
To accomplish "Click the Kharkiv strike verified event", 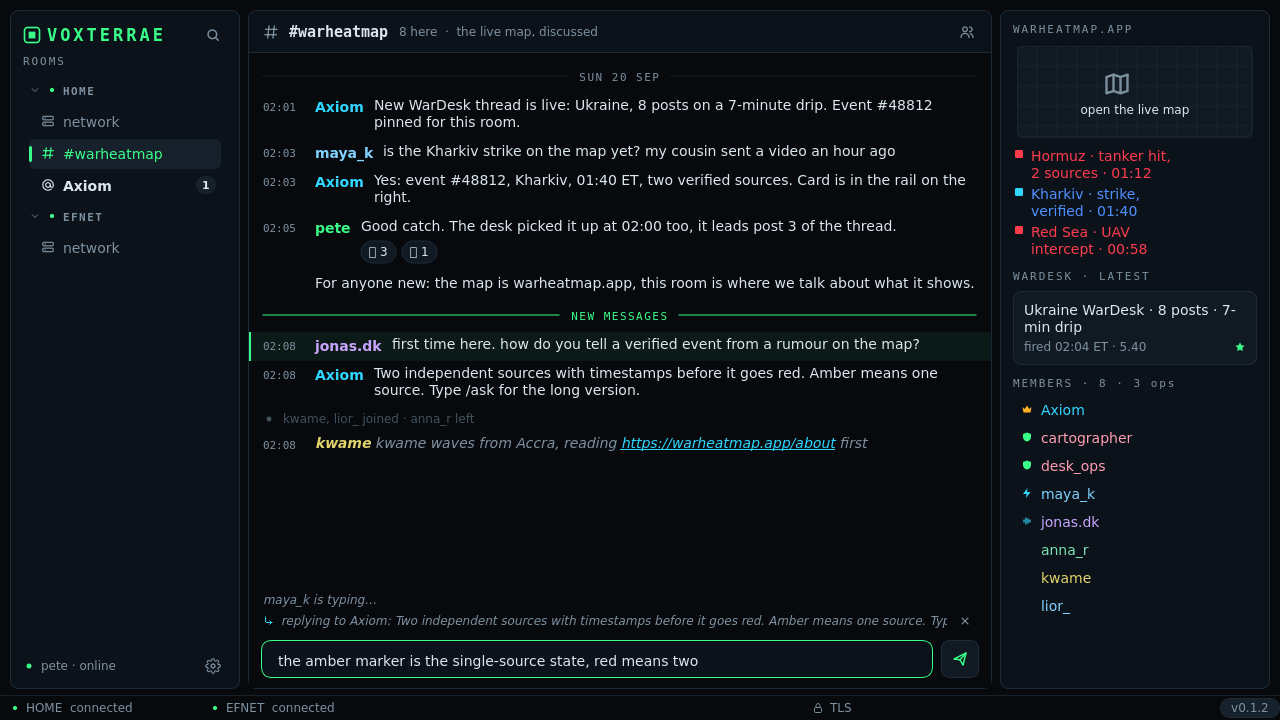I will [1085, 203].
